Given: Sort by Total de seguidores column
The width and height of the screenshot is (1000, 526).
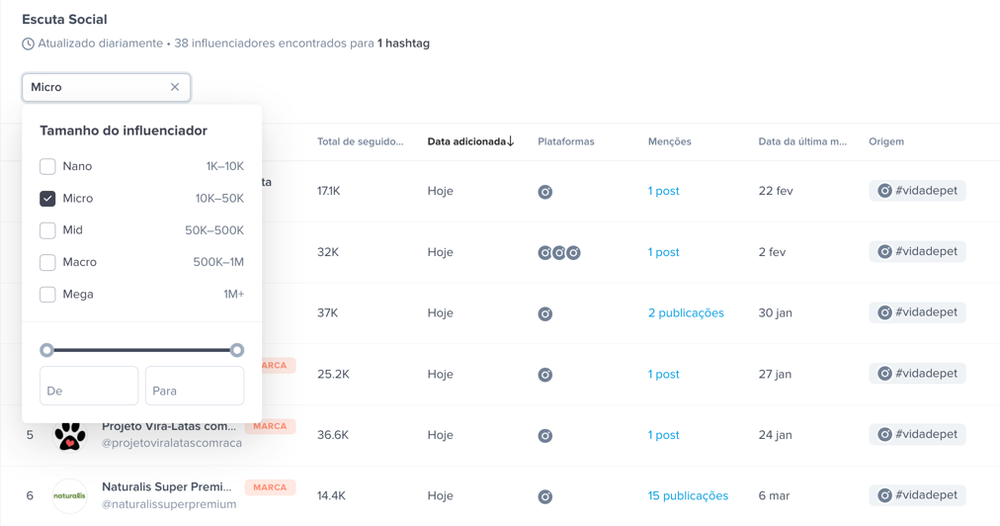Looking at the screenshot, I should coord(360,142).
